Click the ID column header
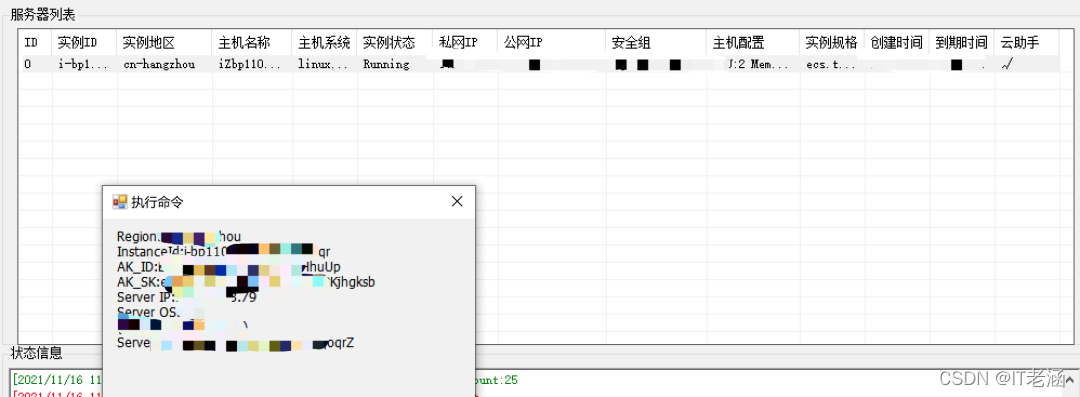This screenshot has height=397, width=1080. tap(35, 43)
